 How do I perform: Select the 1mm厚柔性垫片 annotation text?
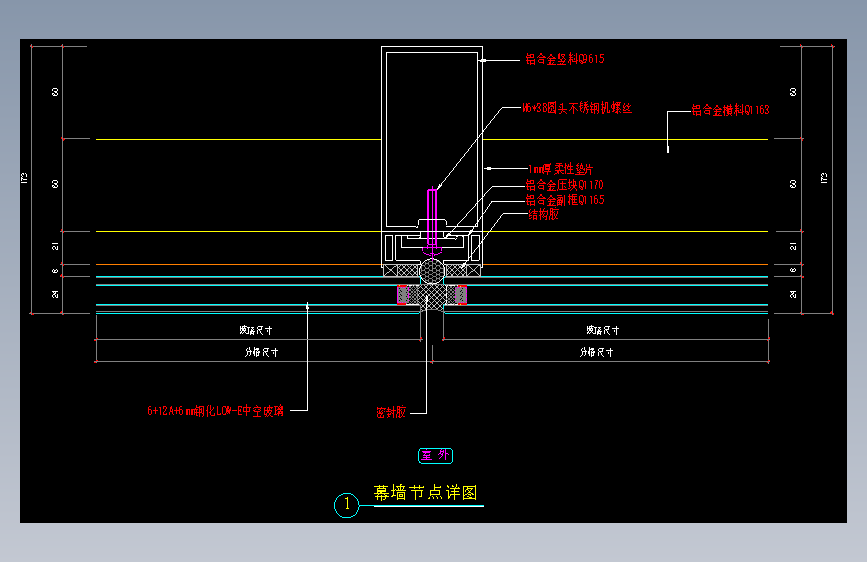pyautogui.click(x=561, y=169)
